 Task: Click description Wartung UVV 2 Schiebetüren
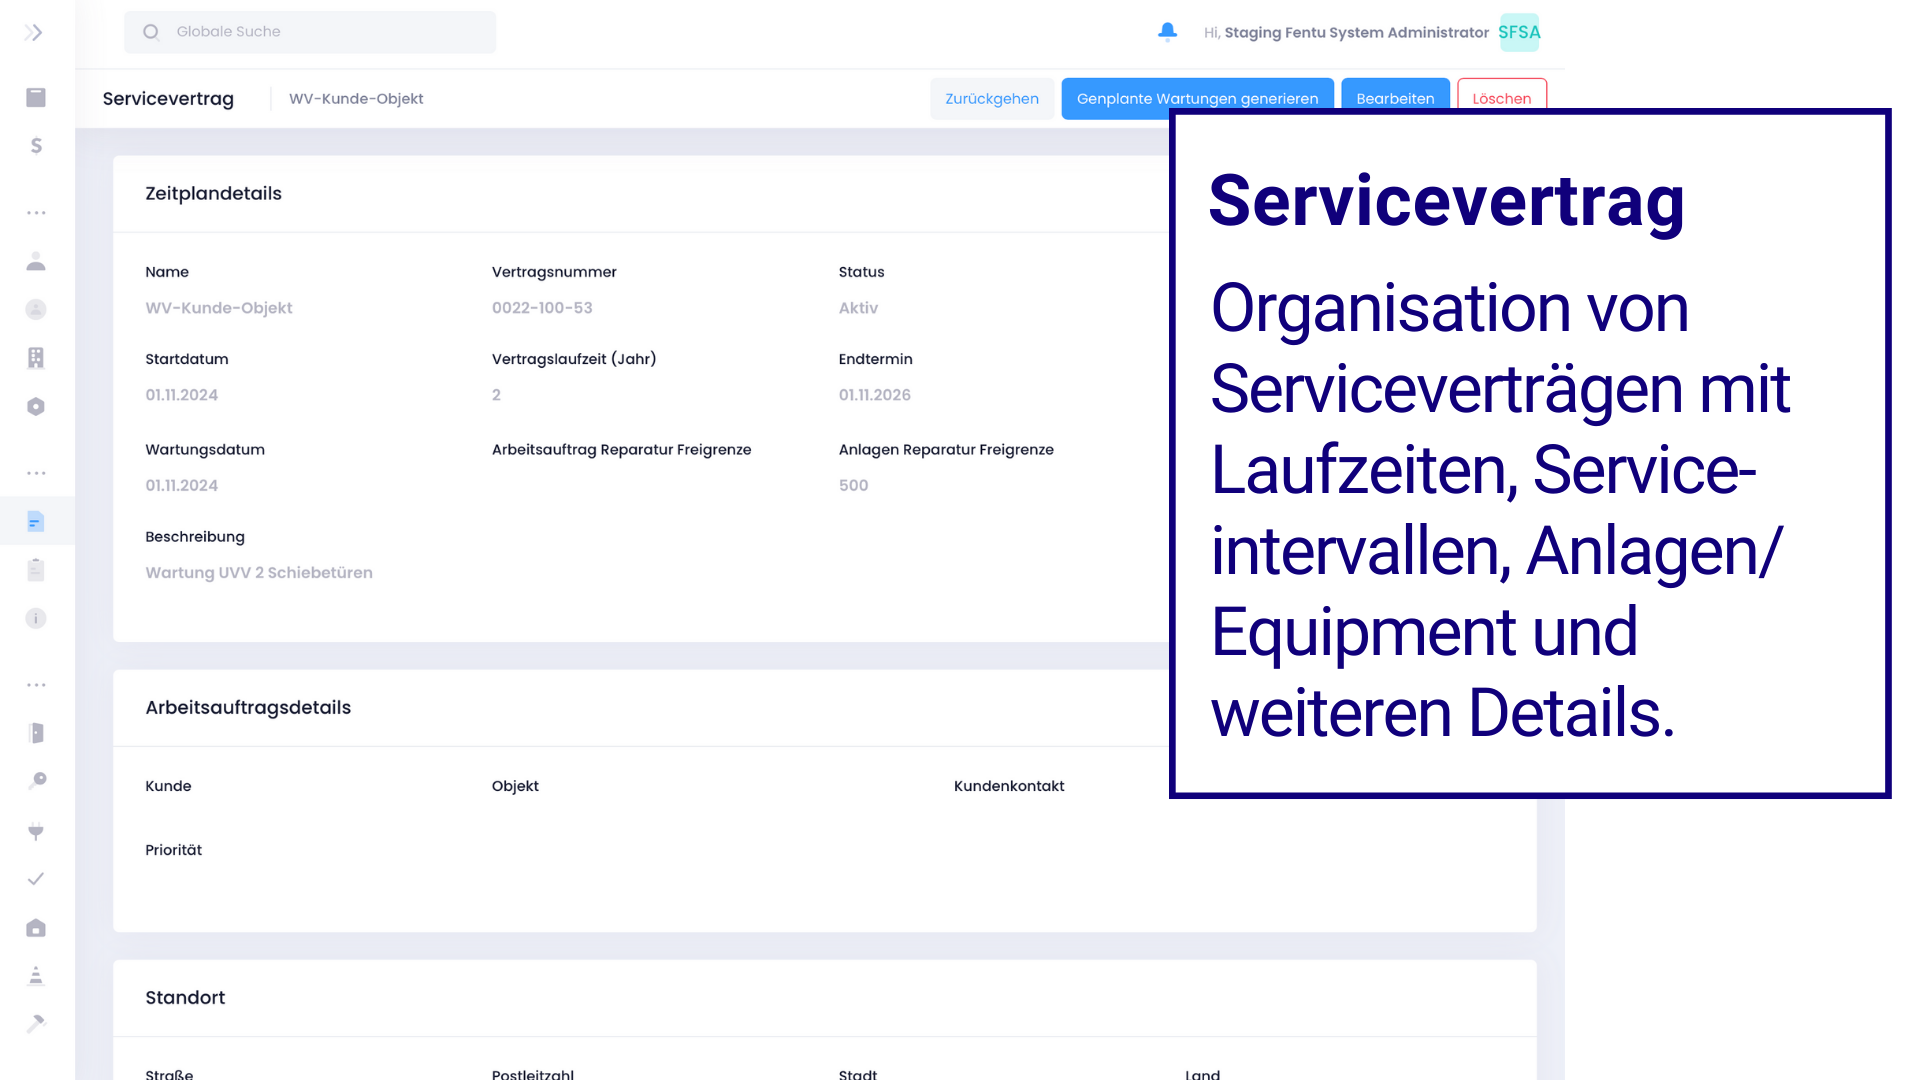259,573
